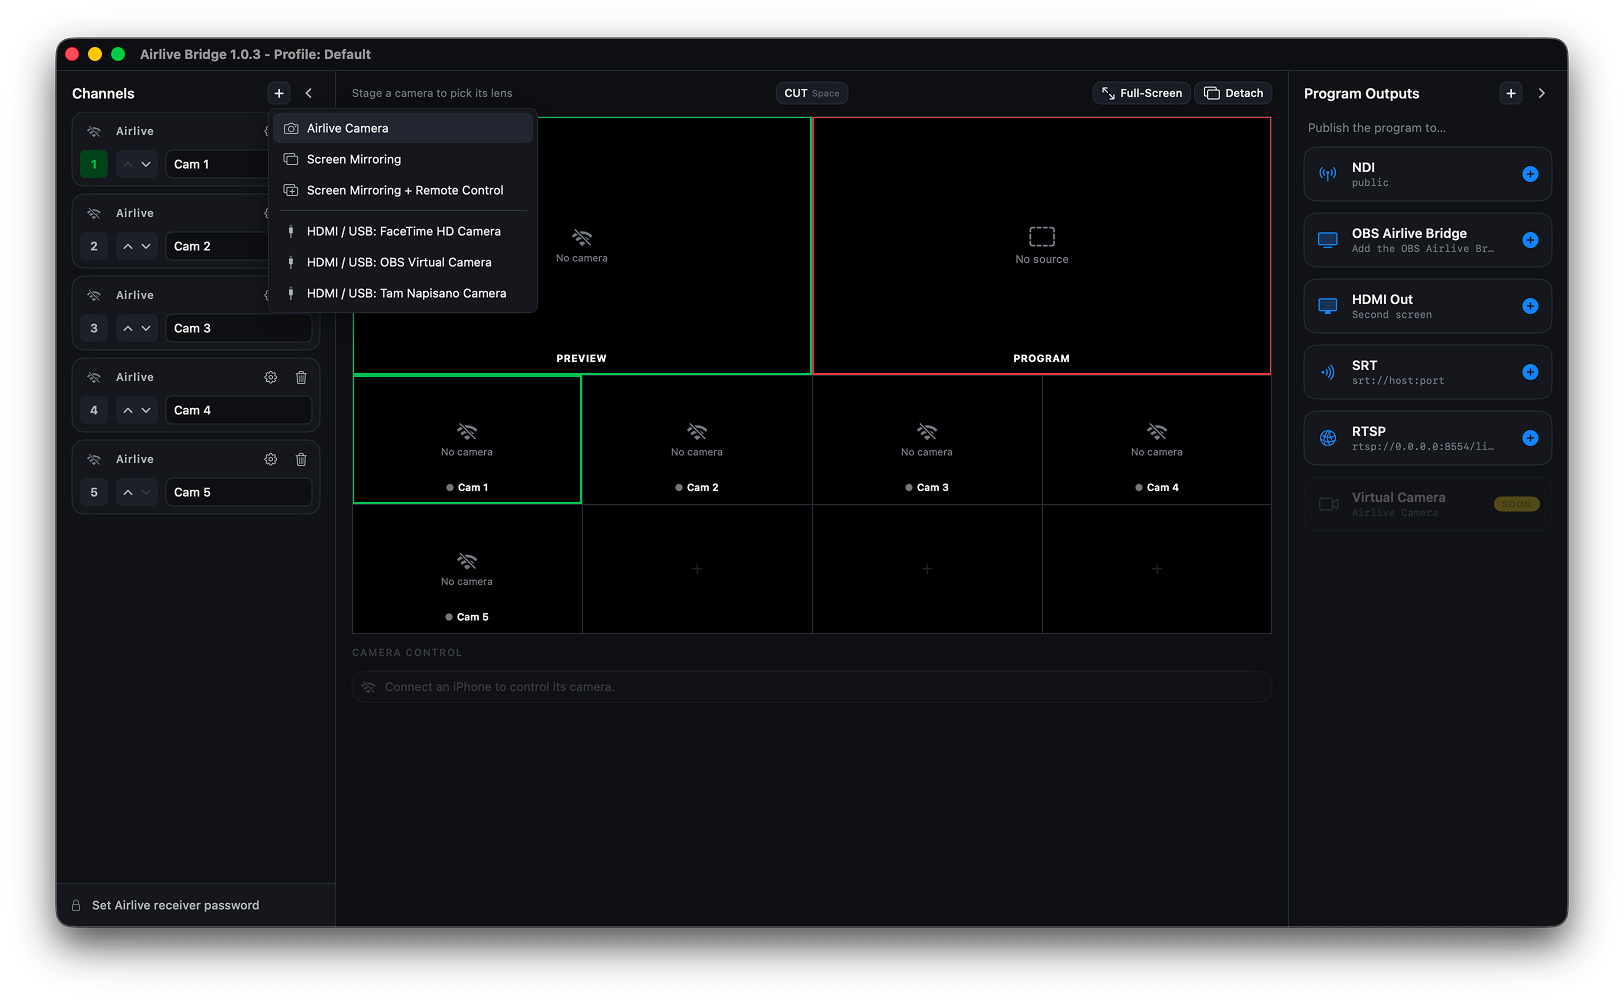1624x1001 pixels.
Task: Open Full-Screen multiview
Action: [x=1141, y=93]
